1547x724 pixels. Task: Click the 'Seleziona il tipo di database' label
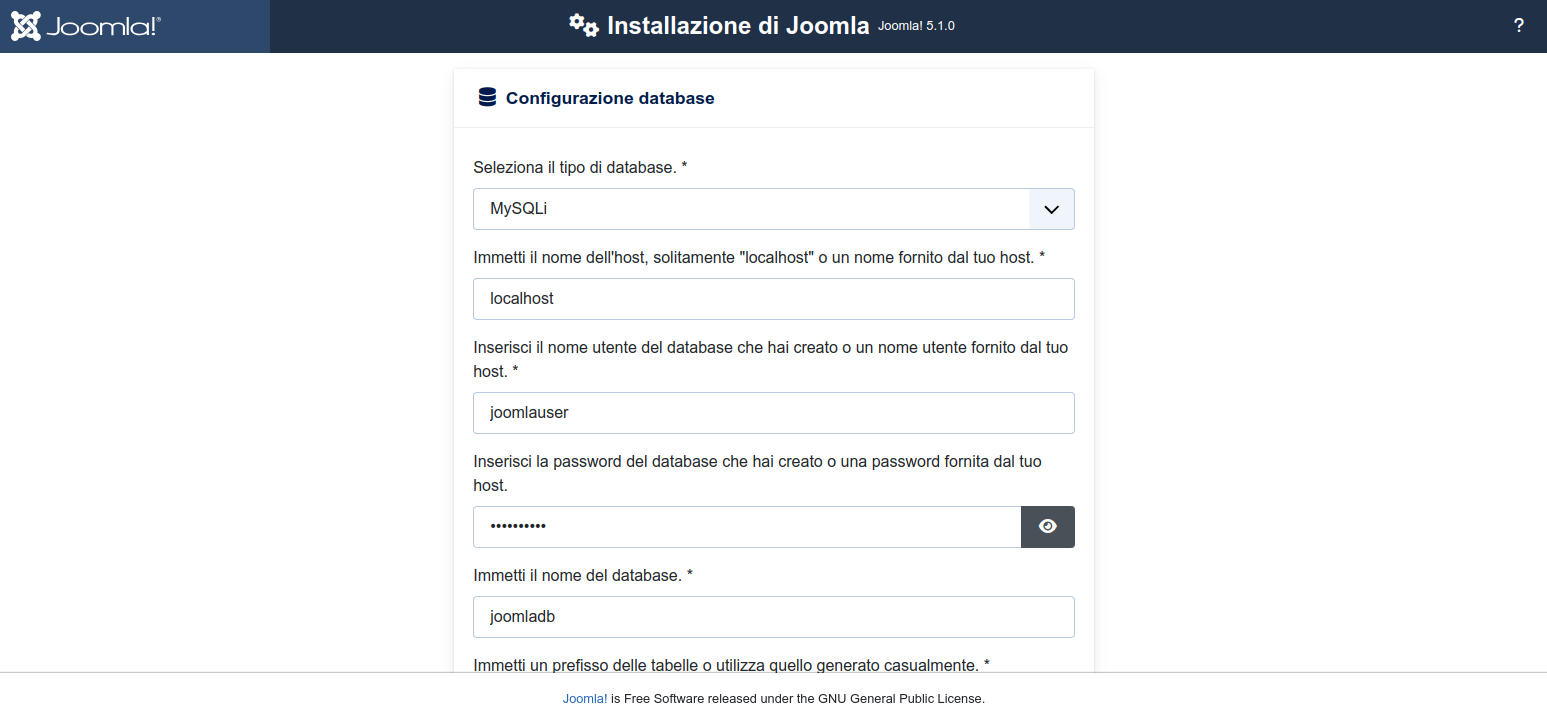point(580,167)
